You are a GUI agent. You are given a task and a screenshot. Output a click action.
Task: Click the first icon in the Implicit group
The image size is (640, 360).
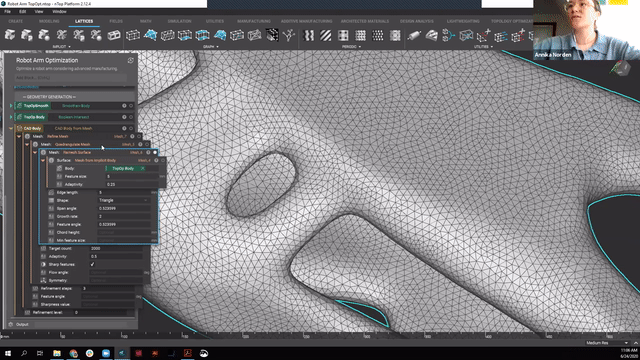click(10, 36)
